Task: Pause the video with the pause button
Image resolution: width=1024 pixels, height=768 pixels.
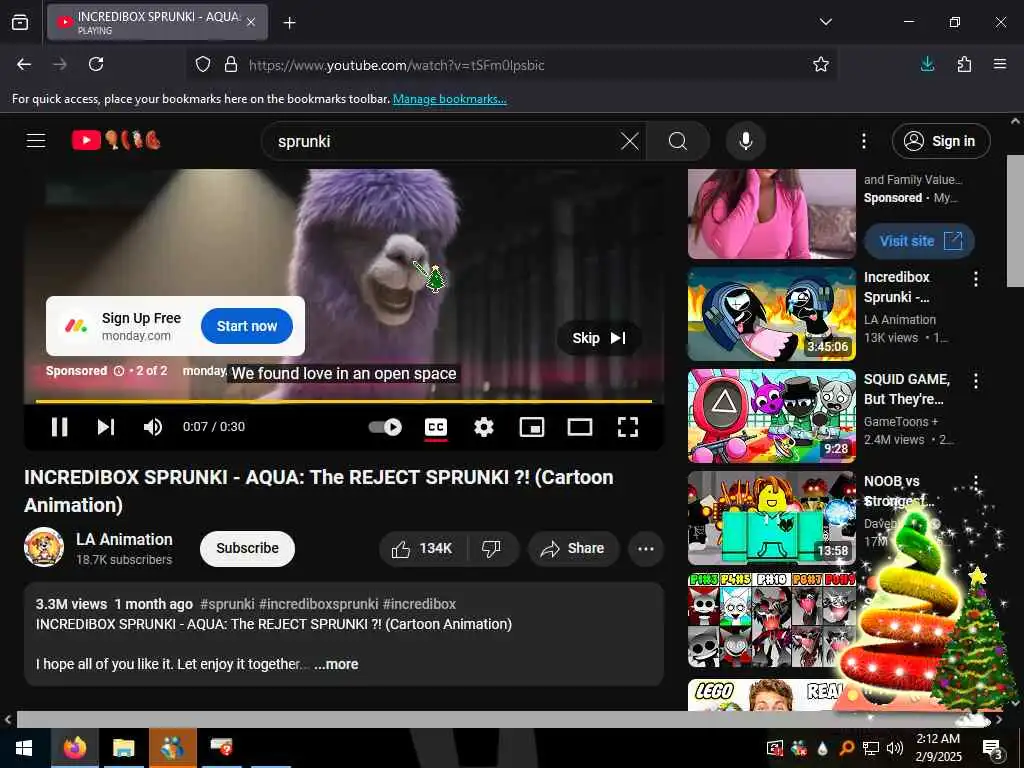Action: pyautogui.click(x=59, y=427)
